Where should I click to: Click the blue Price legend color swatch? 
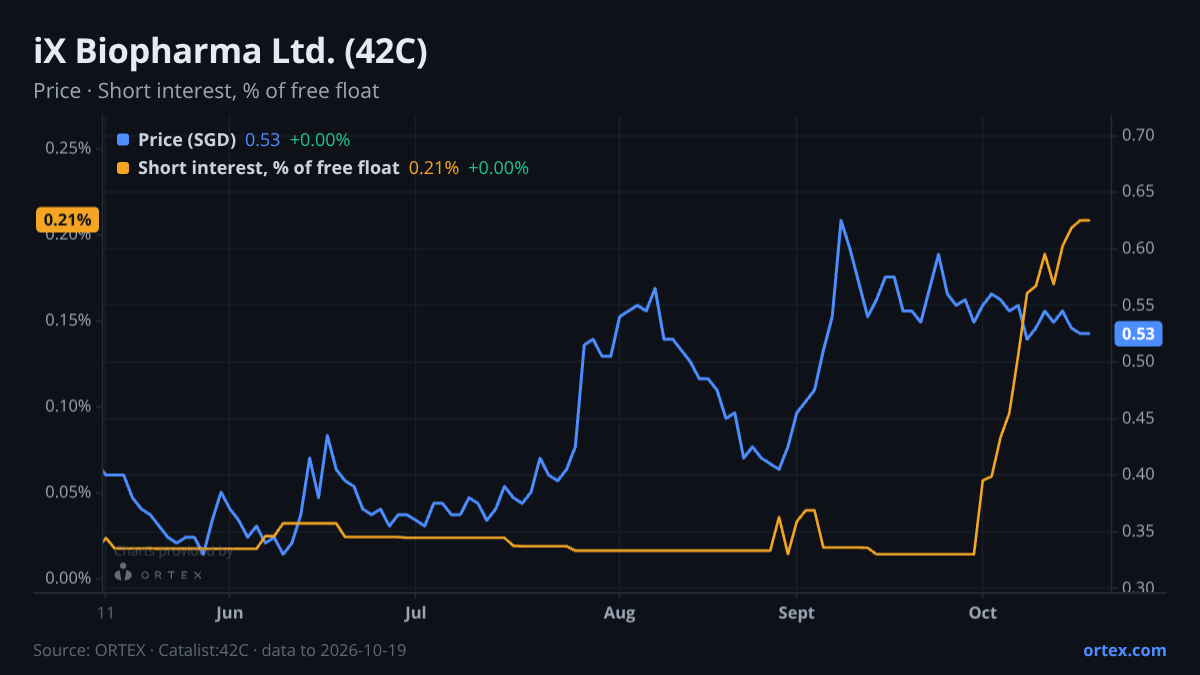(x=123, y=140)
